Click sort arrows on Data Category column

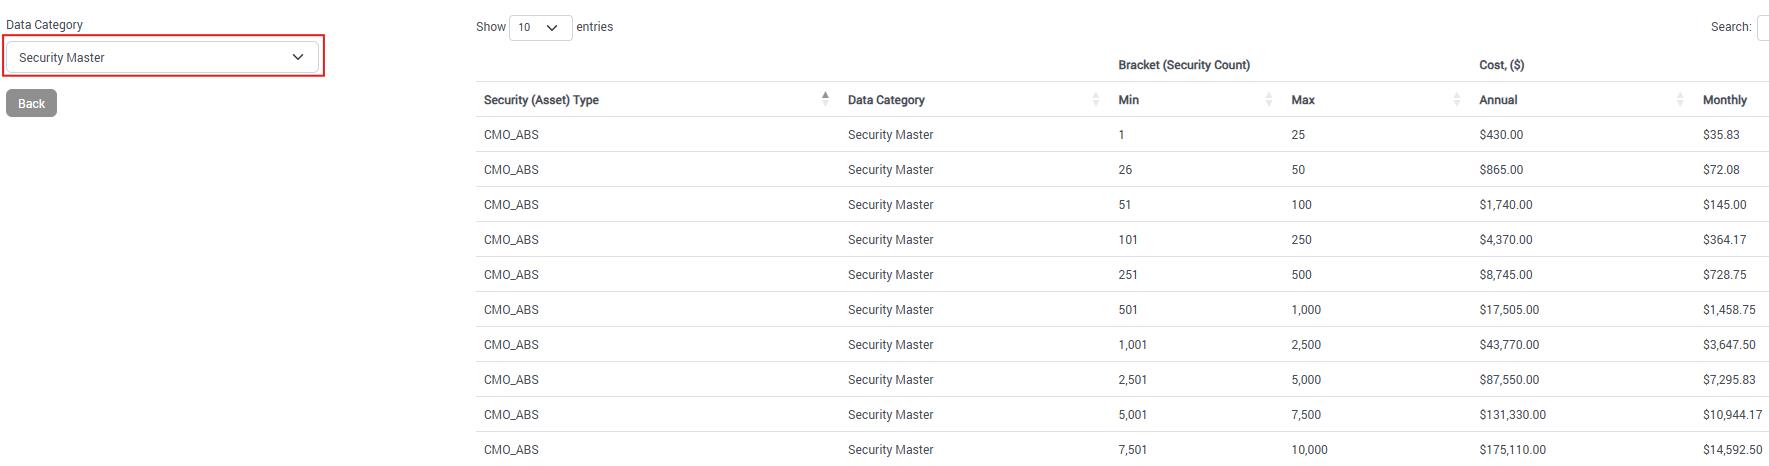[1096, 100]
